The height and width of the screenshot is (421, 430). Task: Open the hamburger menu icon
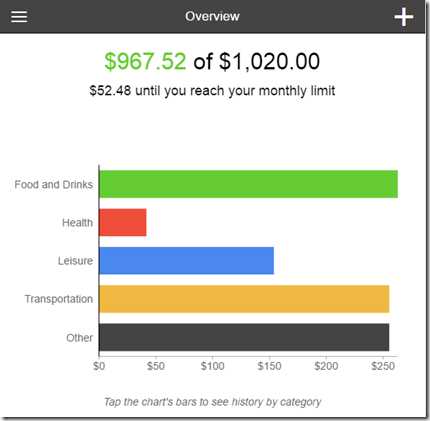[19, 16]
